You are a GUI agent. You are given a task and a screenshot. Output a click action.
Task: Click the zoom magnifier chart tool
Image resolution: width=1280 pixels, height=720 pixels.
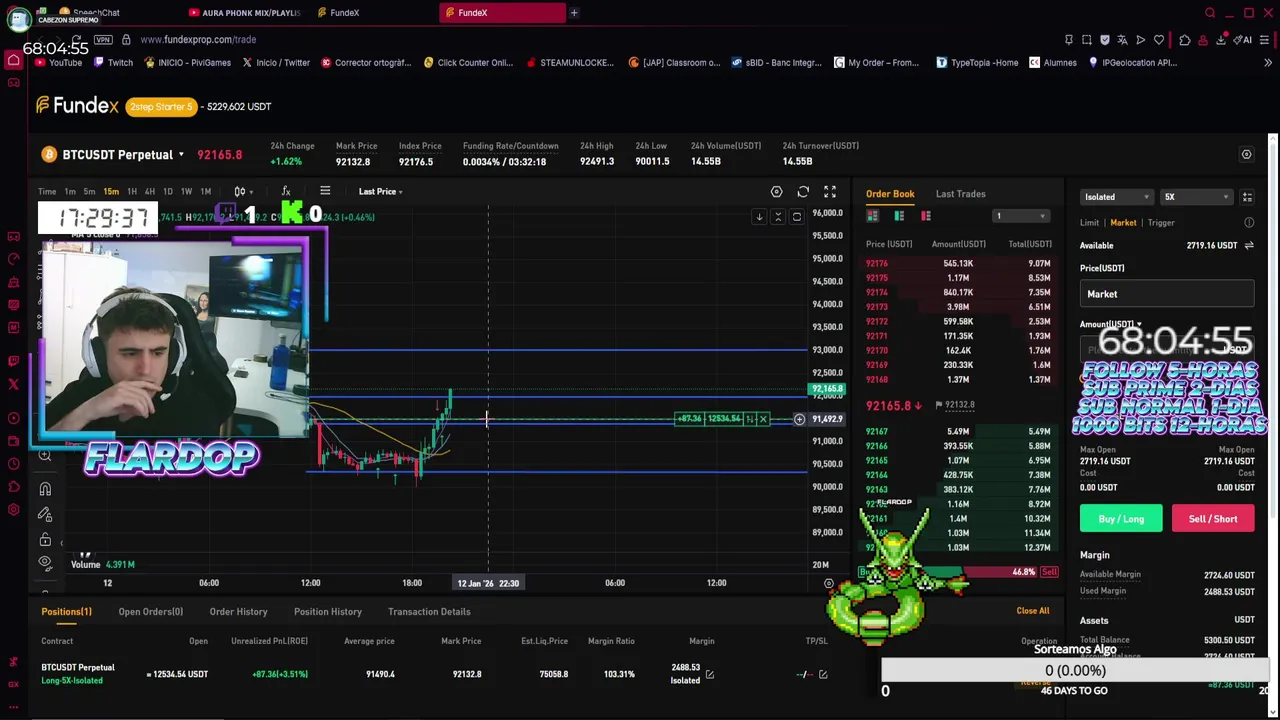pos(45,456)
